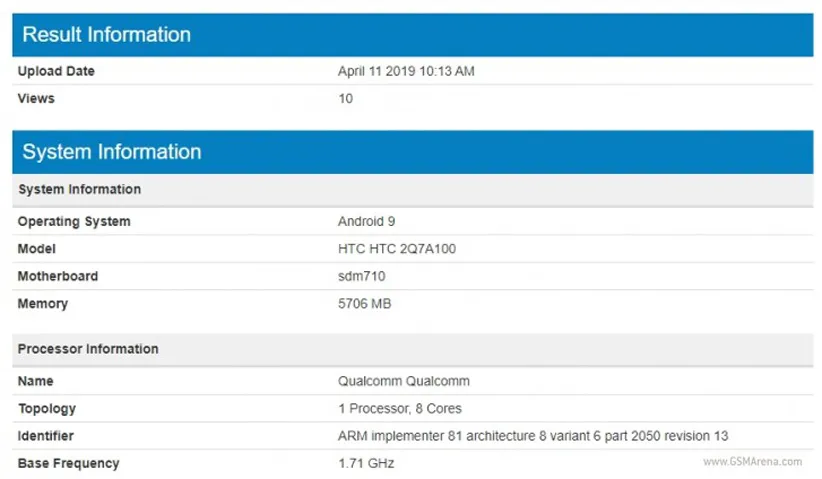Viewport: 822px width, 479px height.
Task: Click the 1.71 GHz frequency value
Action: coord(366,464)
